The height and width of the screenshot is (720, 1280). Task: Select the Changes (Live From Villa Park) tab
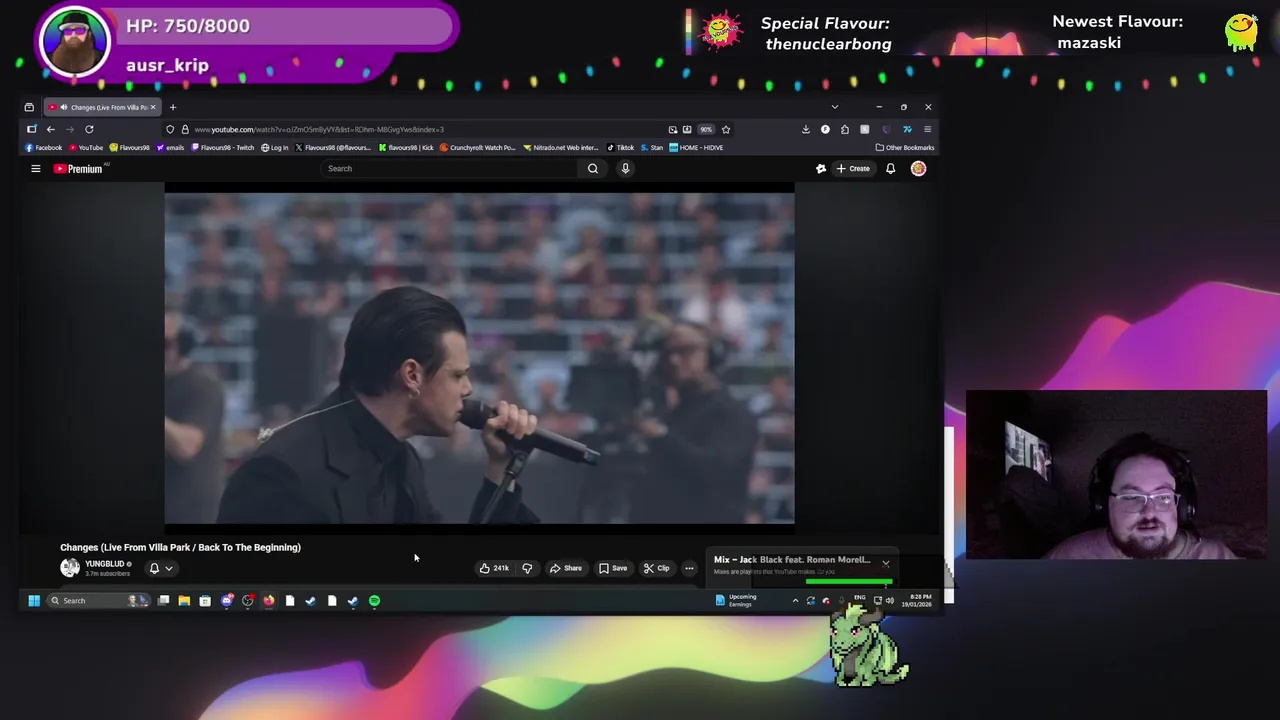pos(102,107)
